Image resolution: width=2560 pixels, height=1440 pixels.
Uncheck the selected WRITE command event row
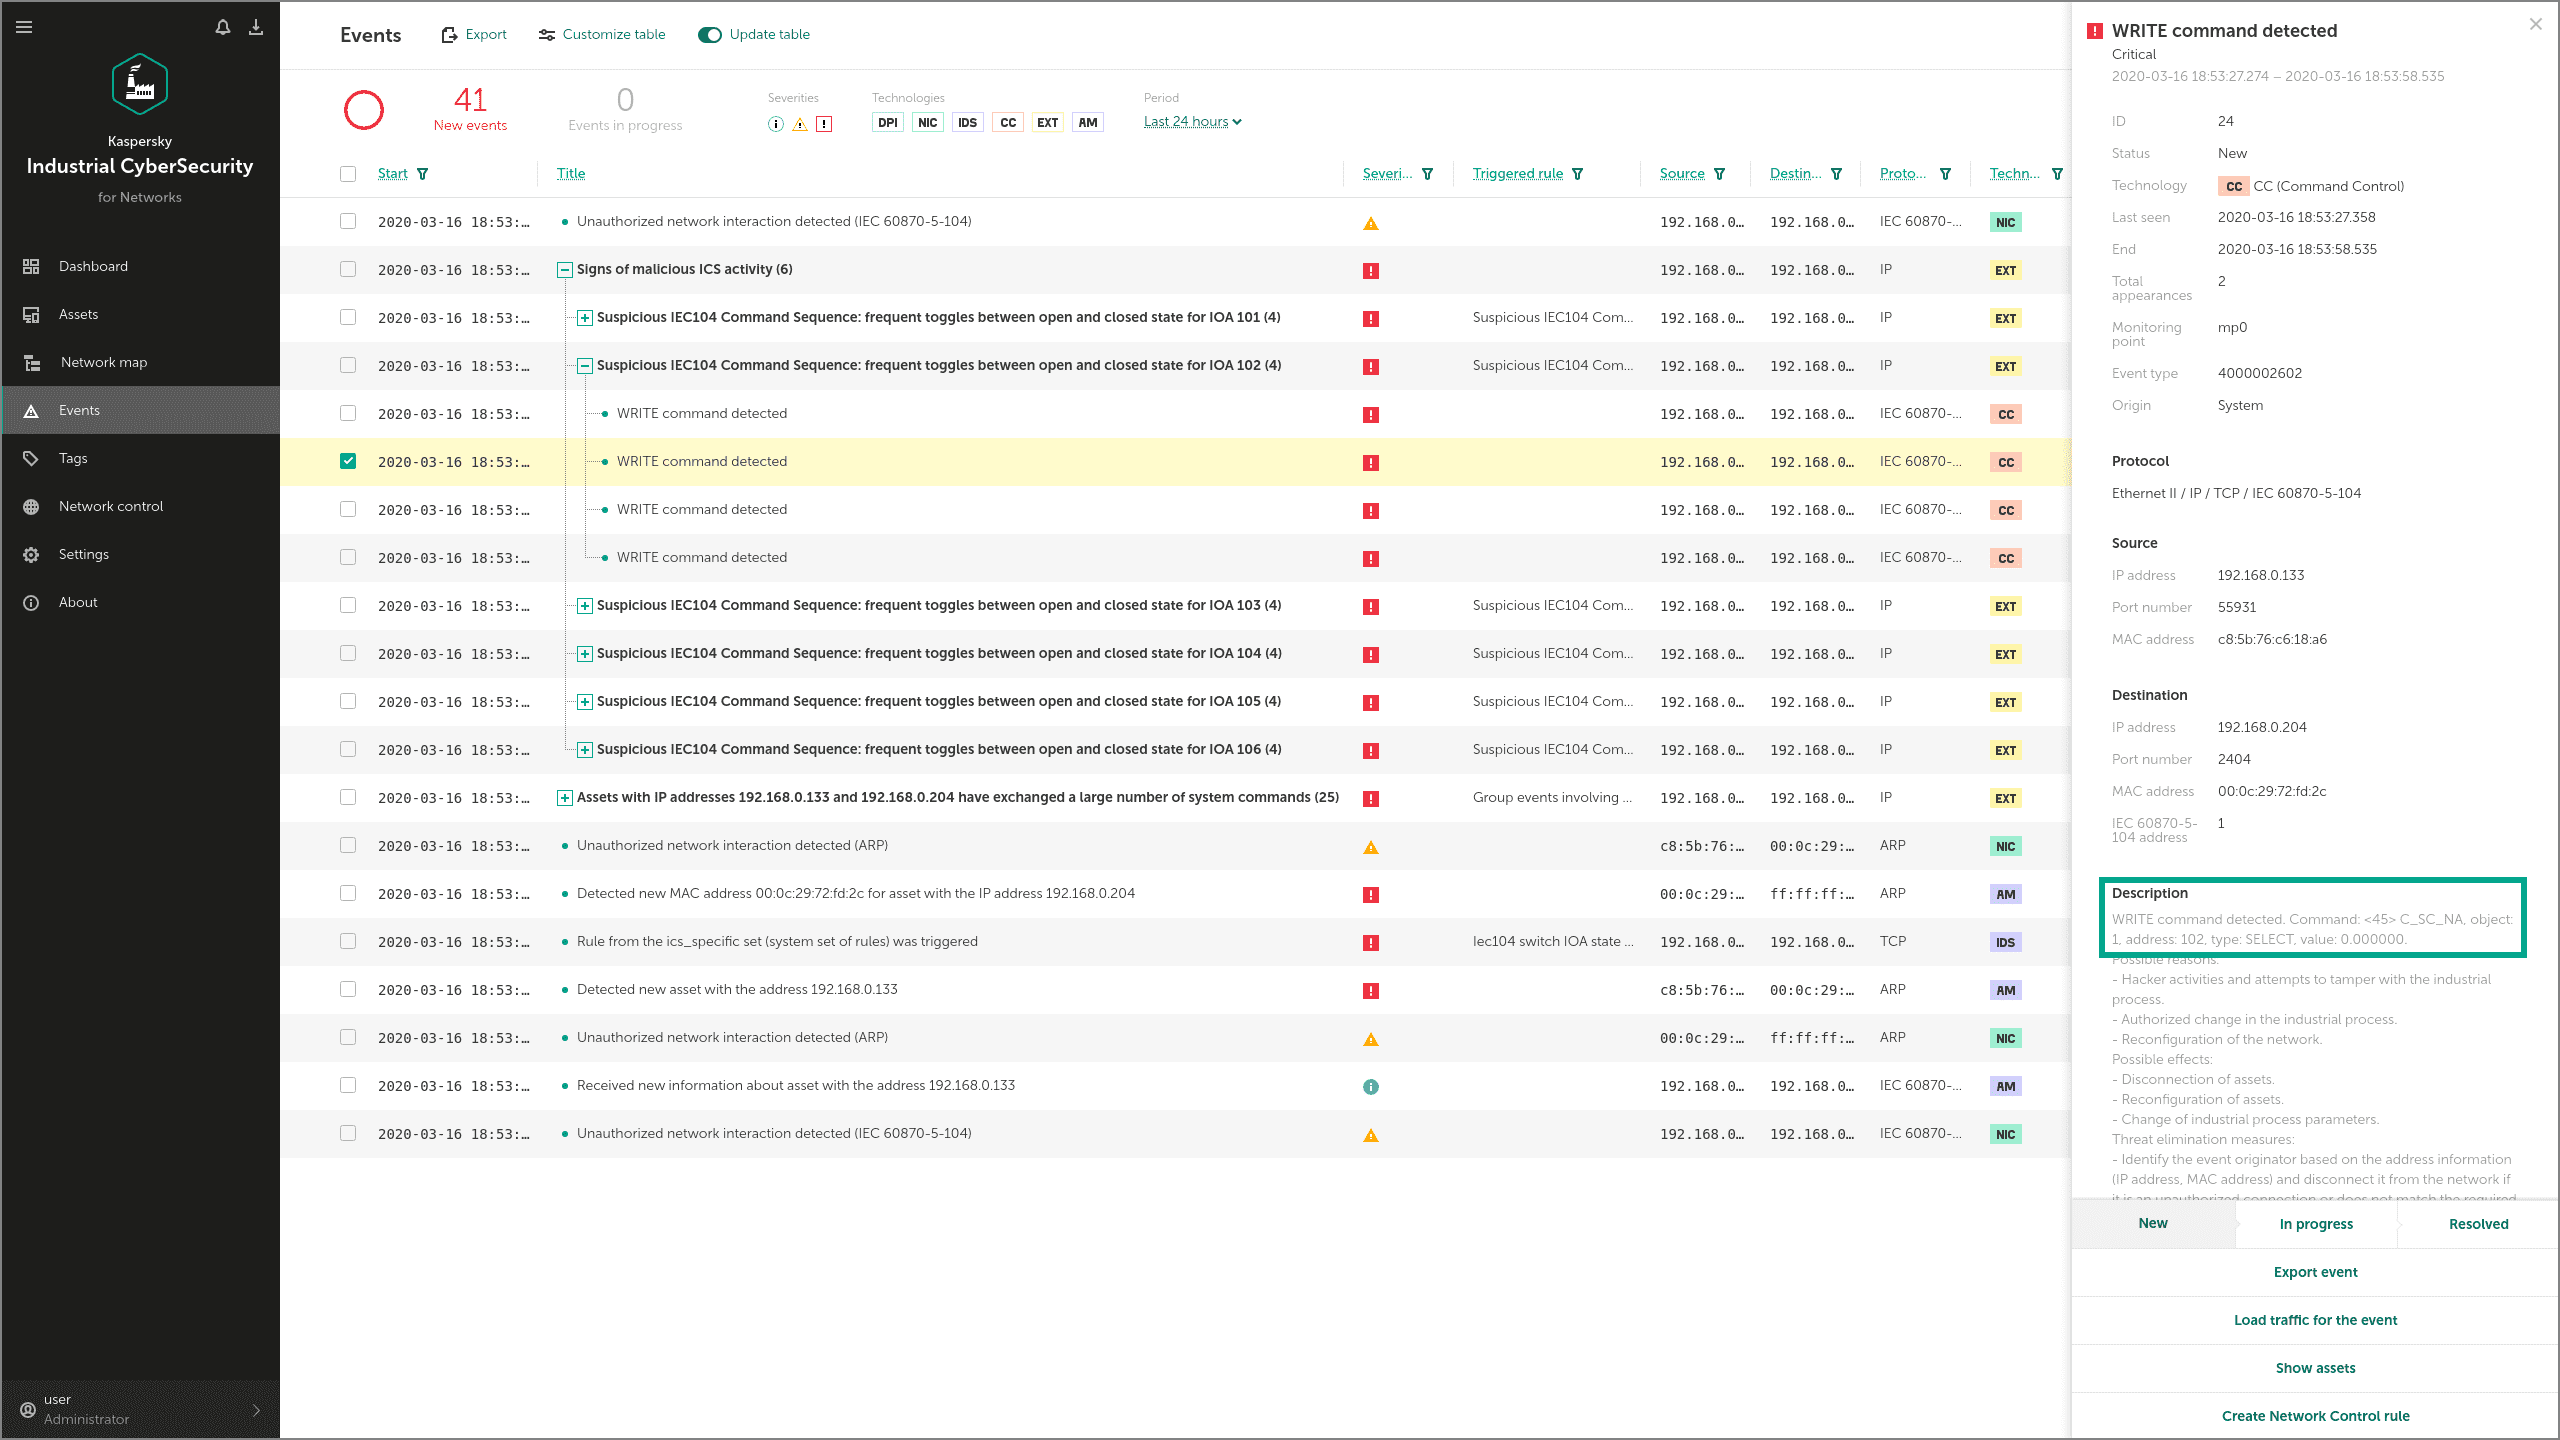point(348,461)
